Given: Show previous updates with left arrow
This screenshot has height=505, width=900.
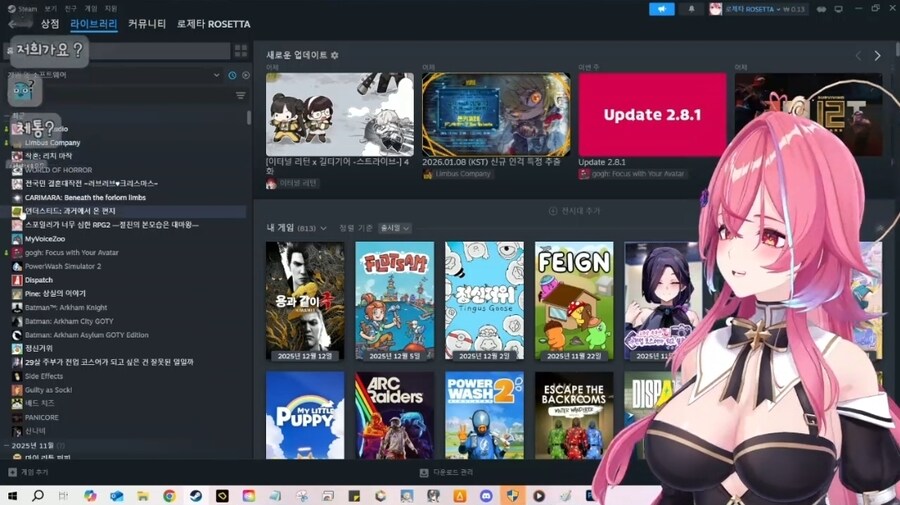Looking at the screenshot, I should click(859, 56).
